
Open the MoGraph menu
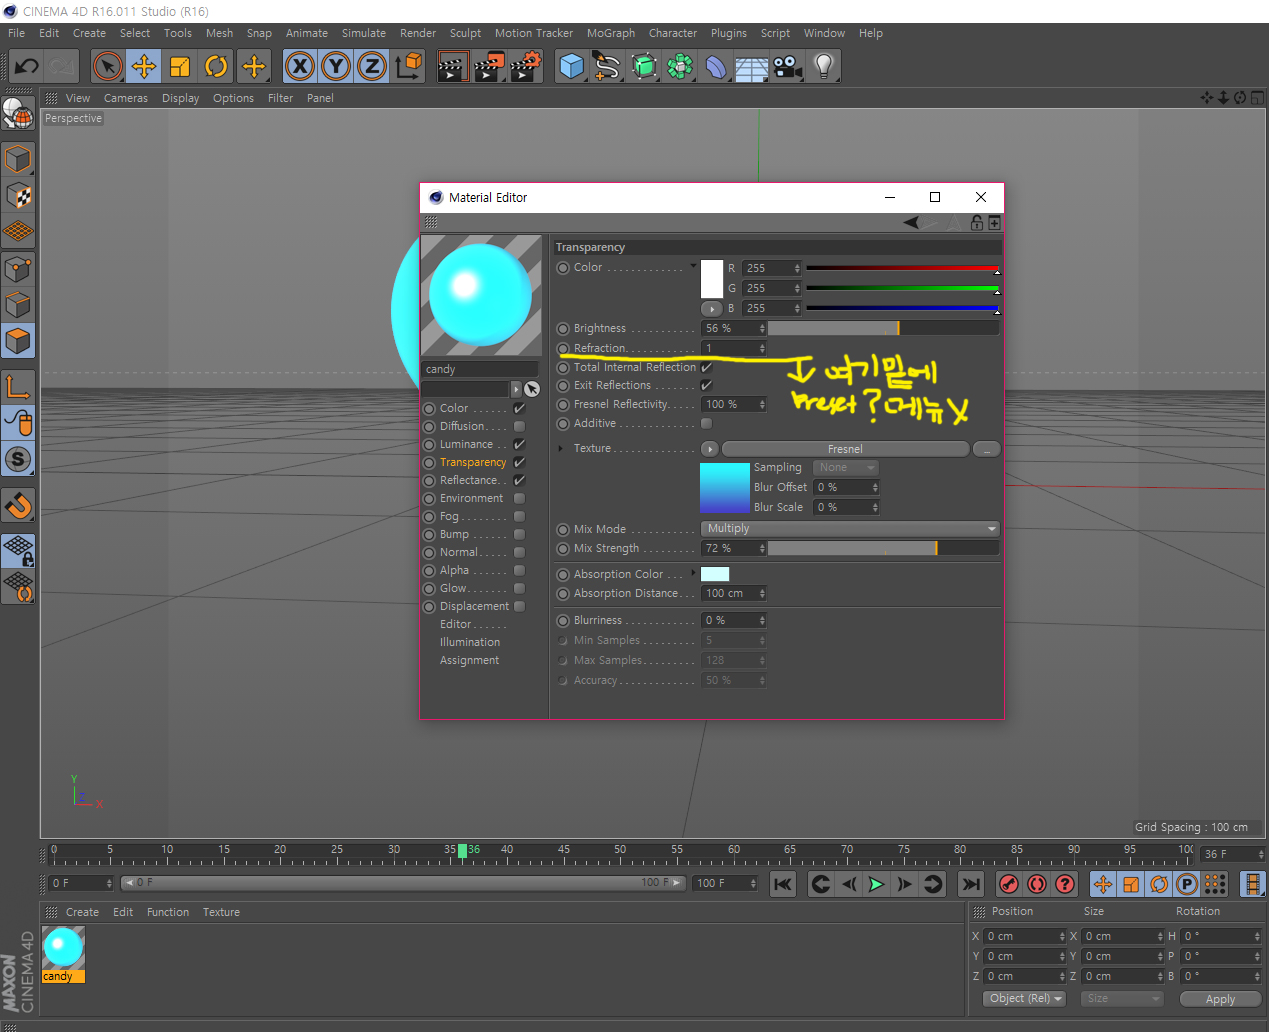tap(611, 33)
